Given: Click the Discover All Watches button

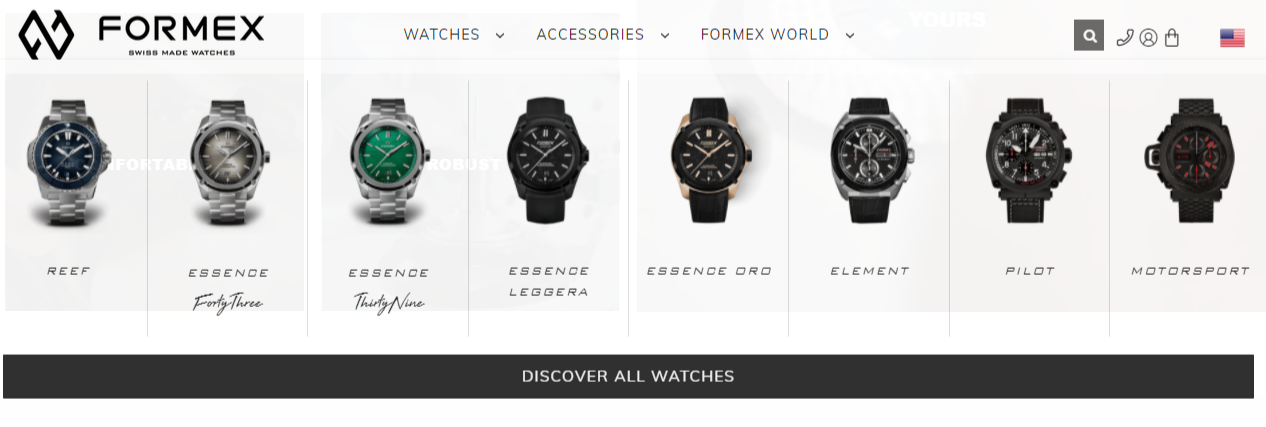Looking at the screenshot, I should pos(628,376).
